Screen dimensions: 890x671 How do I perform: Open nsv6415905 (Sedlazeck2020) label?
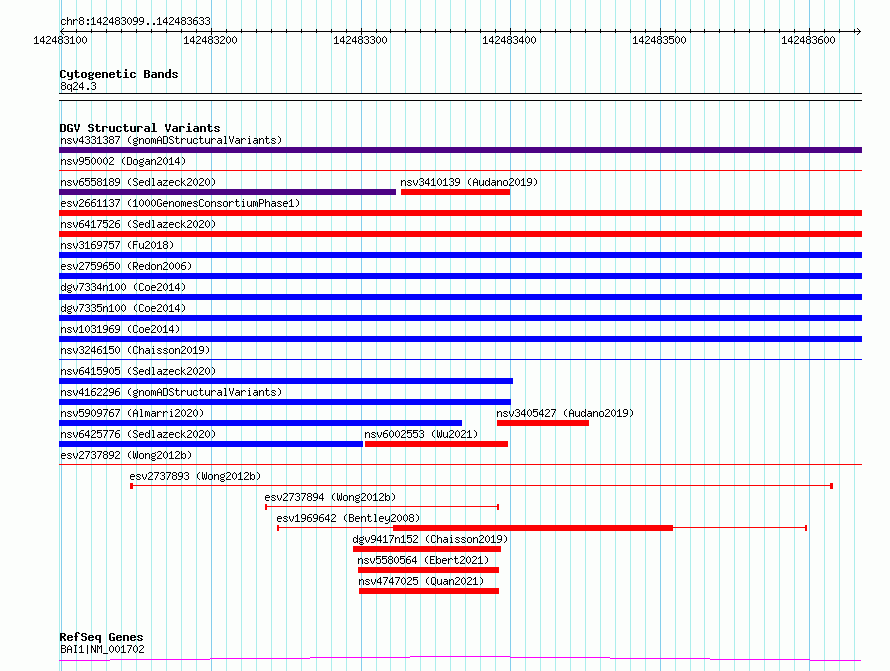(x=138, y=371)
